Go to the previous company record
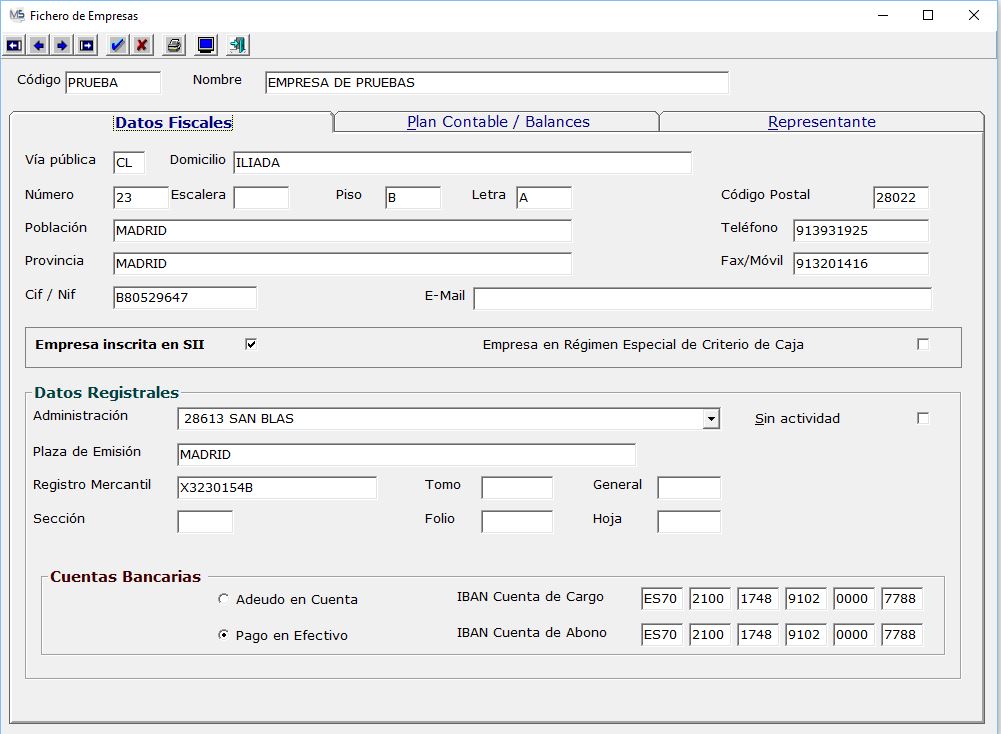This screenshot has height=734, width=1001. tap(38, 45)
